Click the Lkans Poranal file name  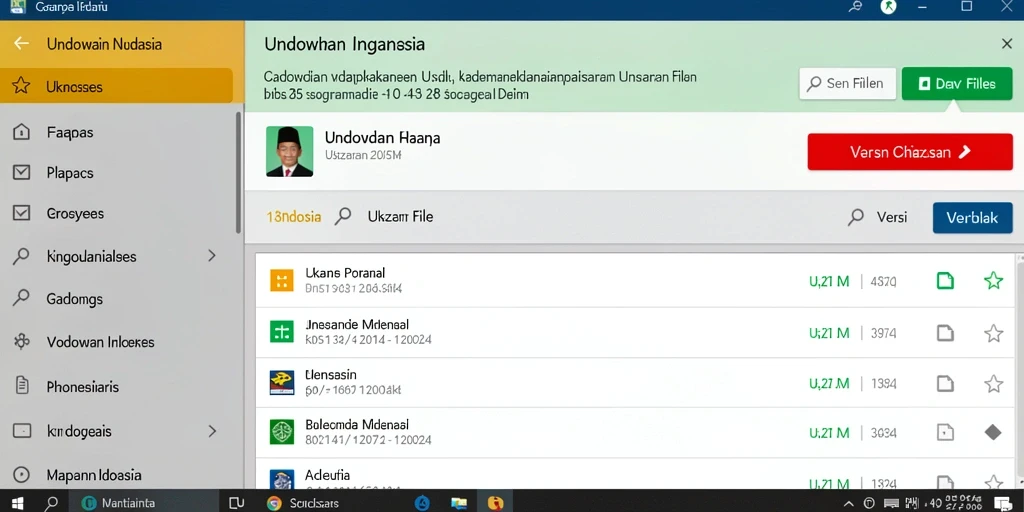click(x=345, y=273)
